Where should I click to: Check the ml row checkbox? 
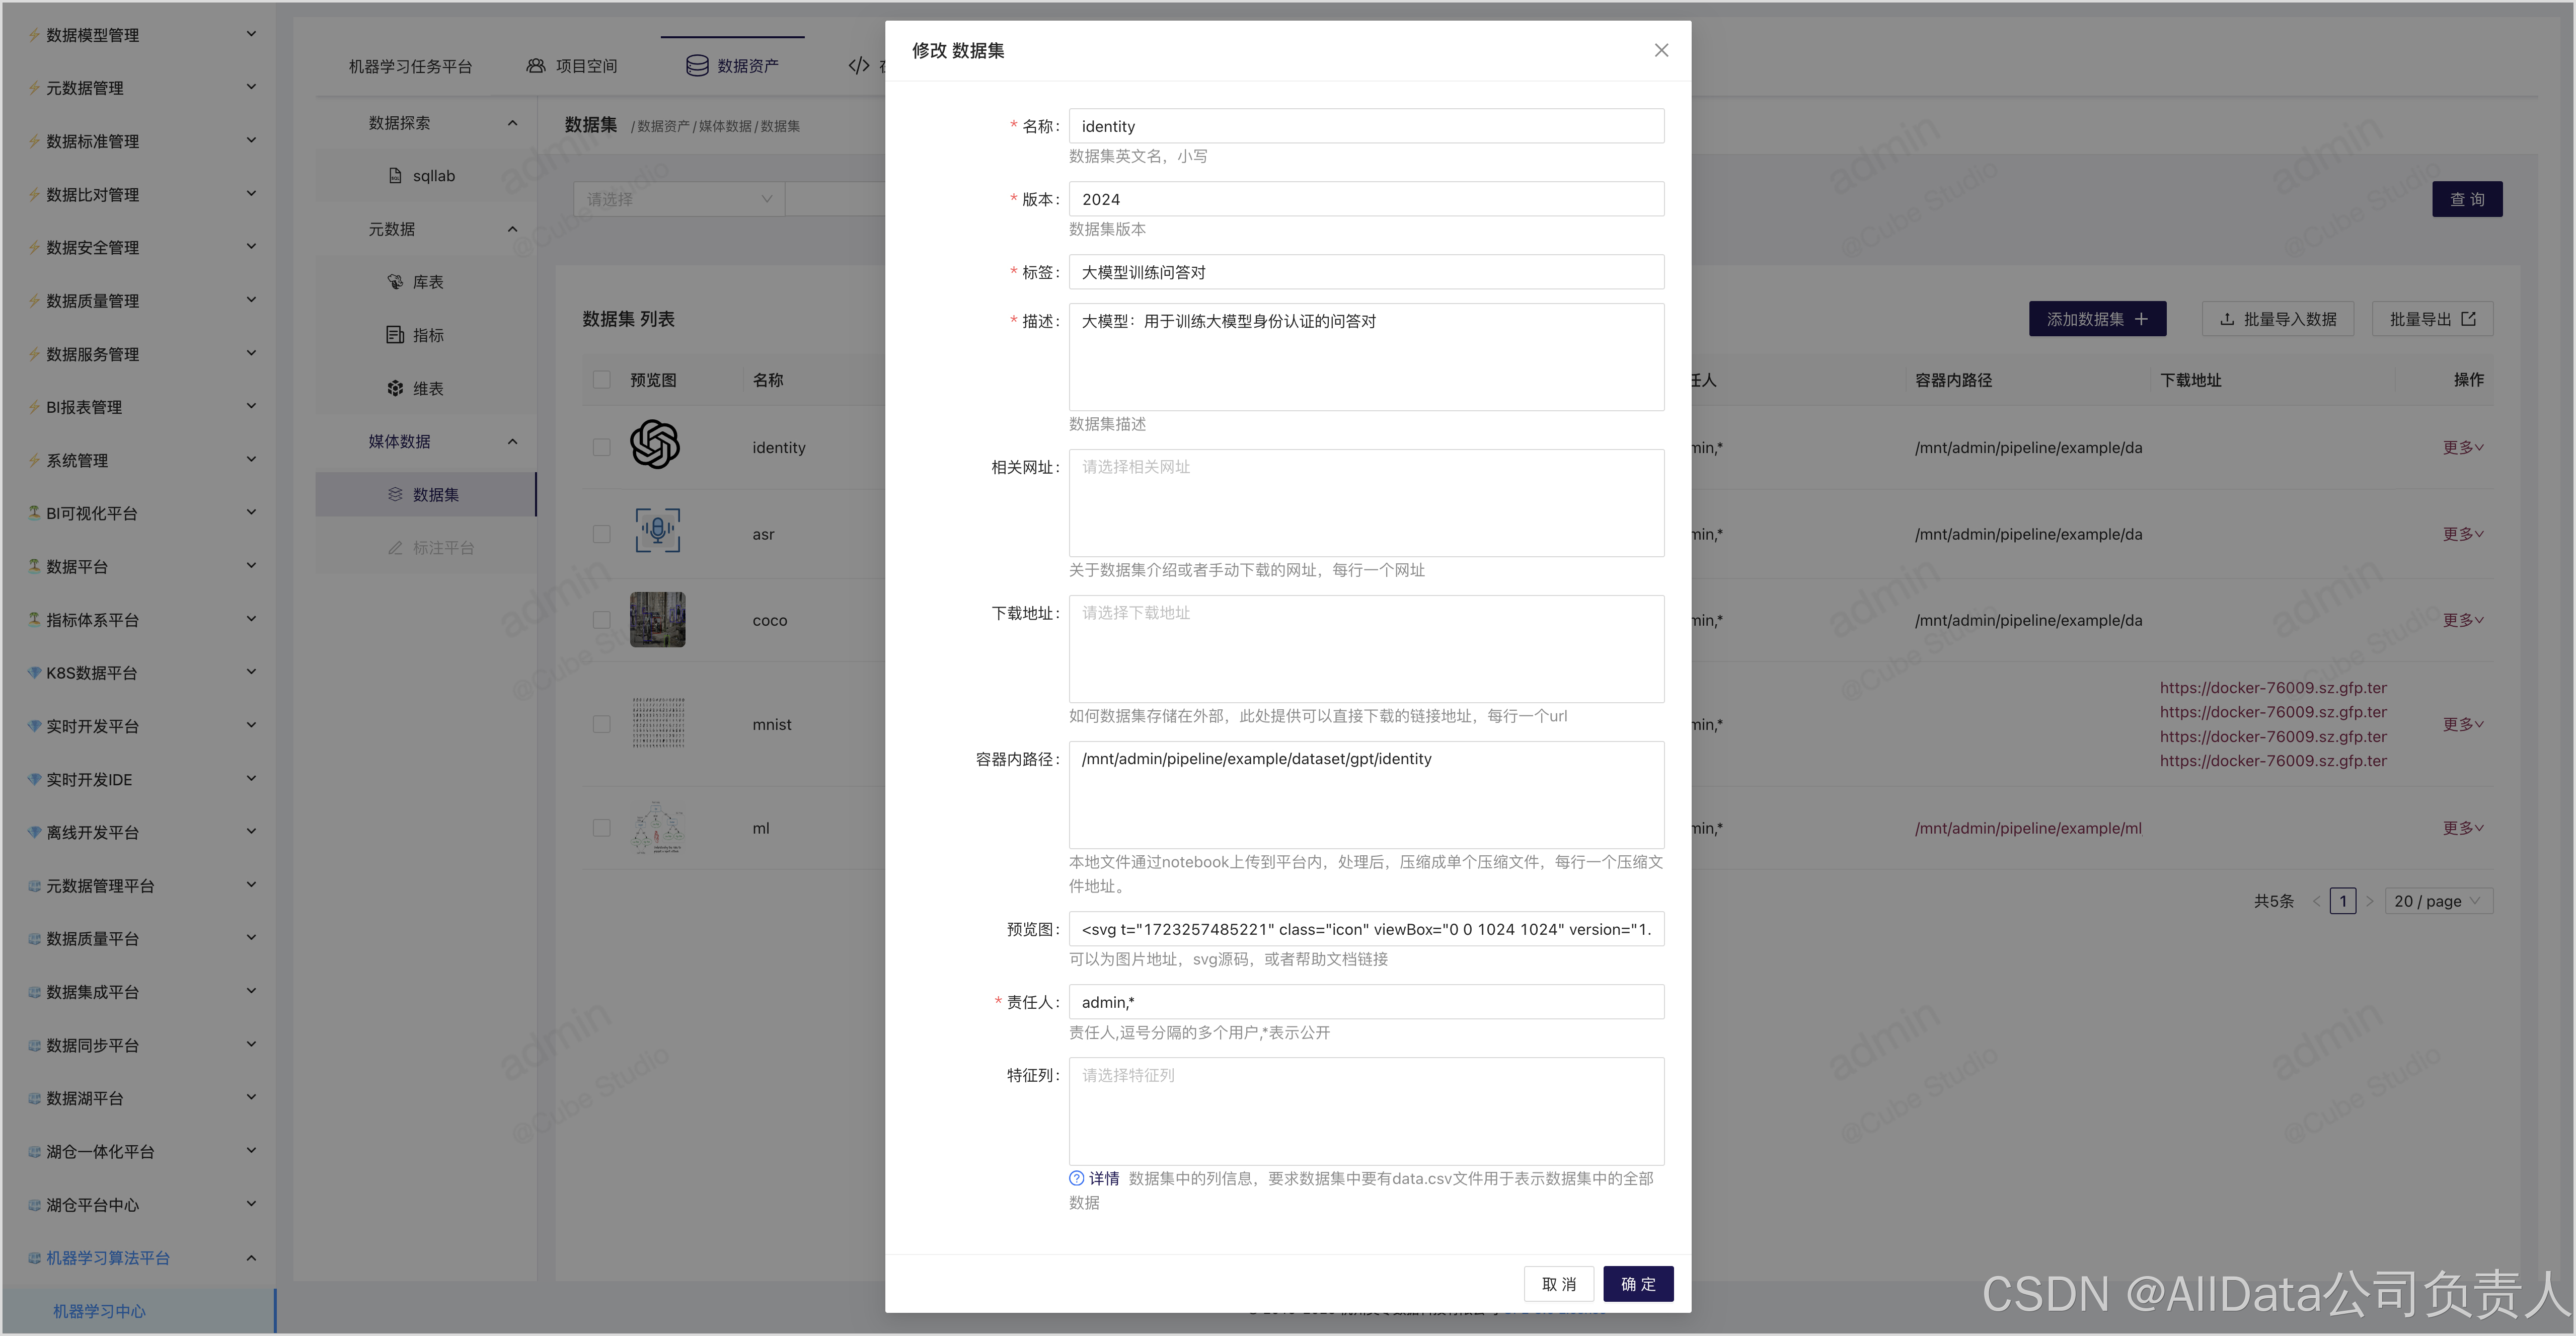[x=601, y=828]
